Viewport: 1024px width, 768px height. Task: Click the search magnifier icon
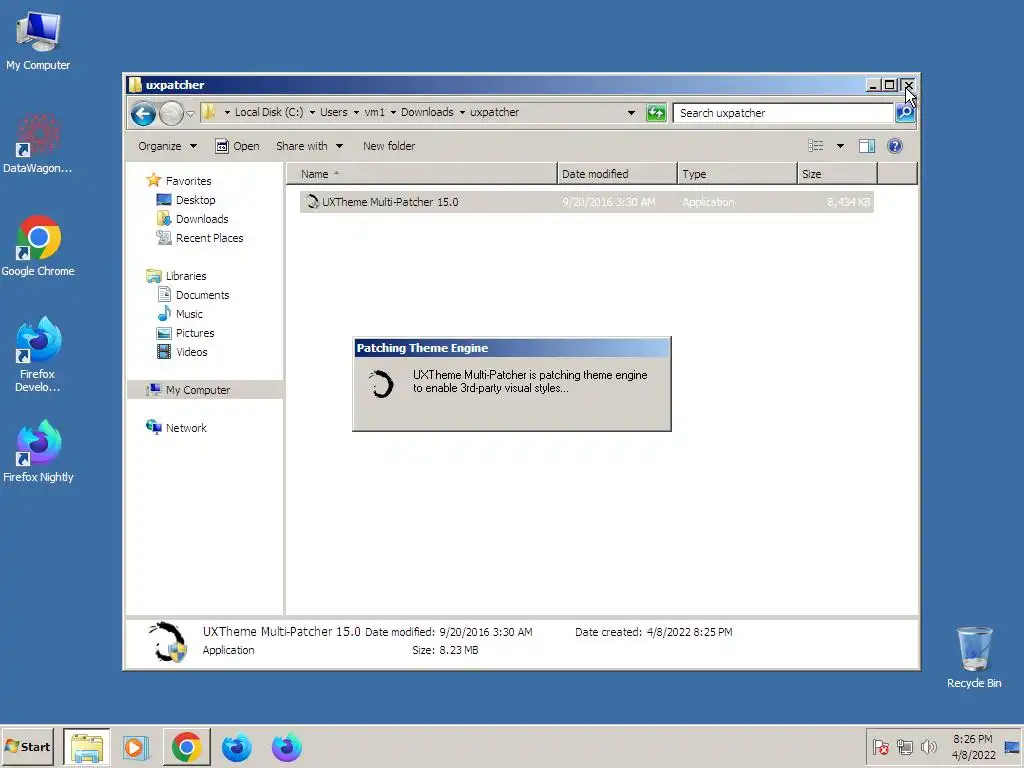904,113
